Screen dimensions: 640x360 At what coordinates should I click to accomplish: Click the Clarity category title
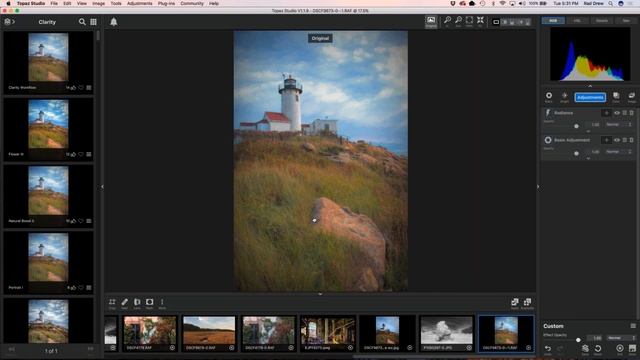click(47, 22)
